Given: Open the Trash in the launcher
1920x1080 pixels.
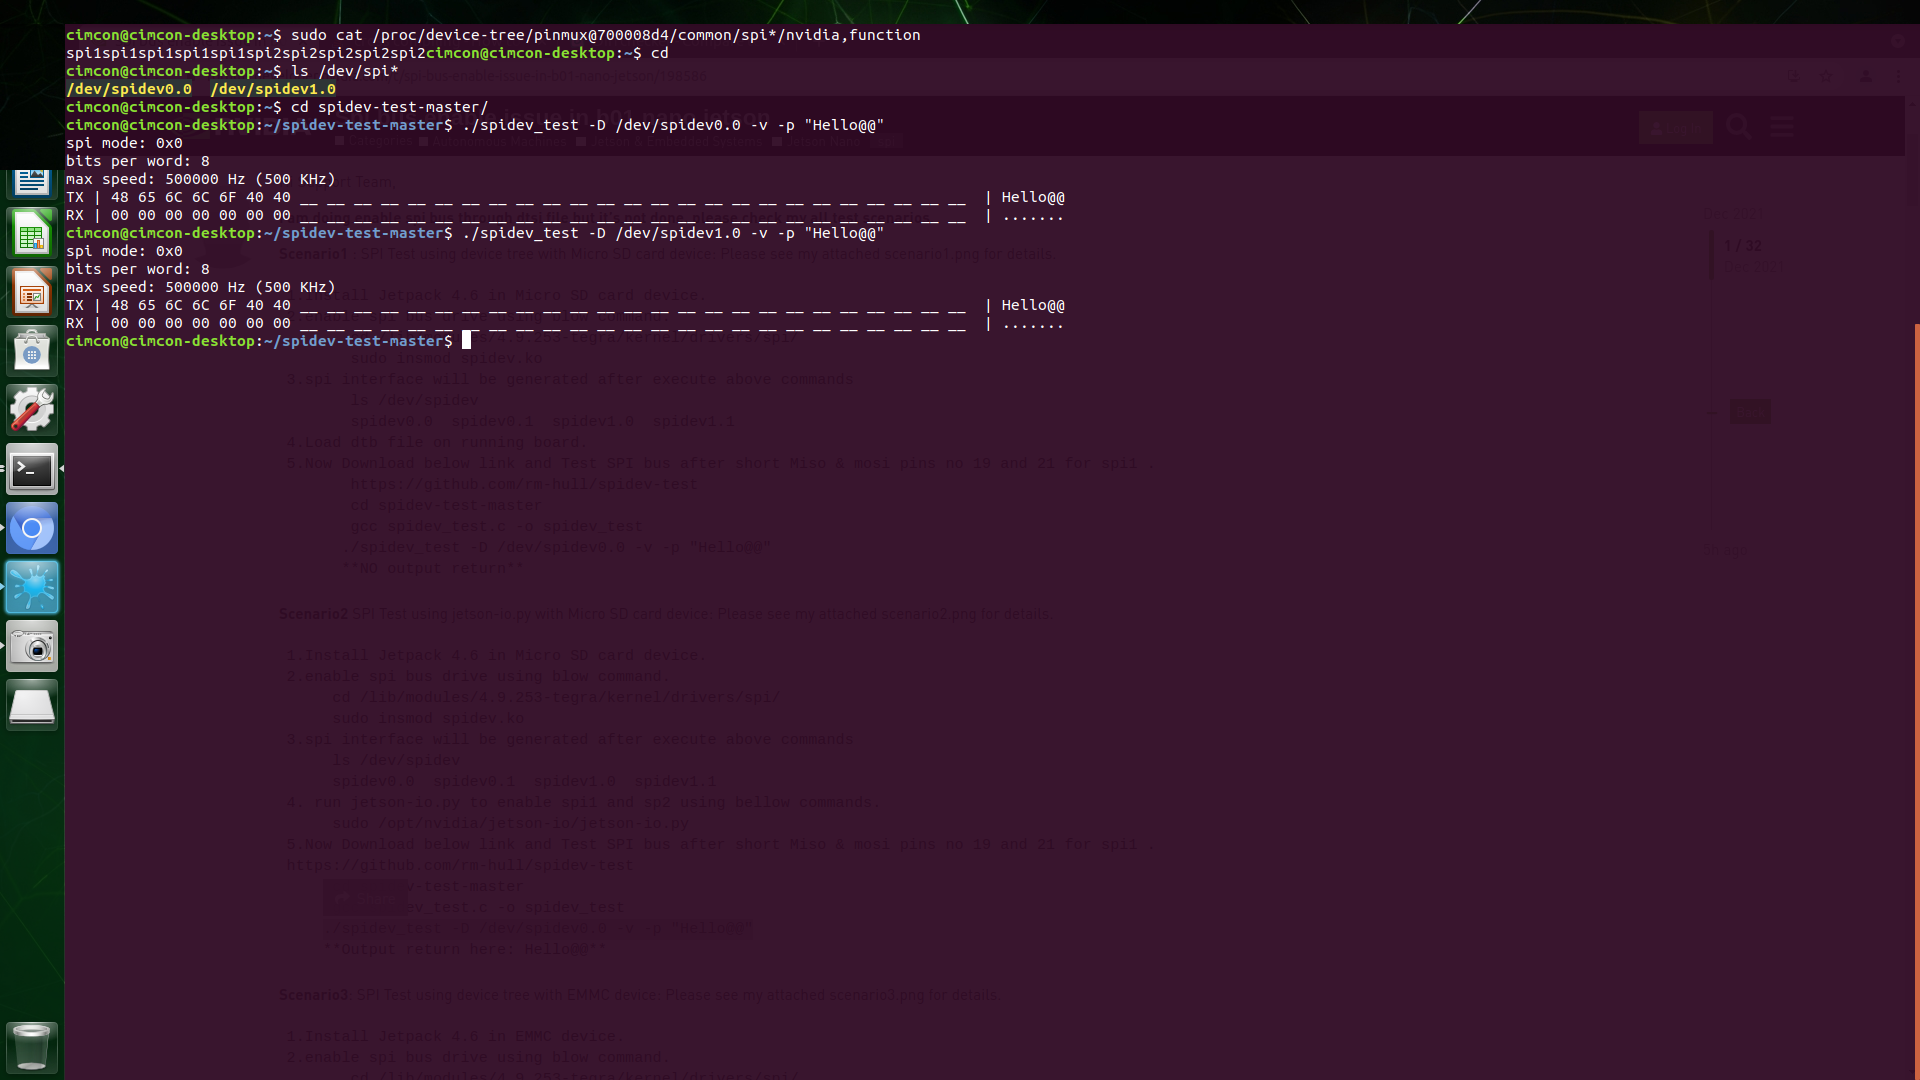Looking at the screenshot, I should point(31,1047).
